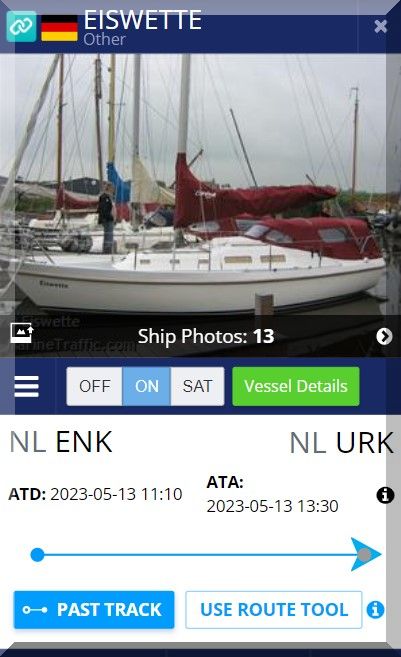401x657 pixels.
Task: Select the SAT toggle option
Action: 197,386
